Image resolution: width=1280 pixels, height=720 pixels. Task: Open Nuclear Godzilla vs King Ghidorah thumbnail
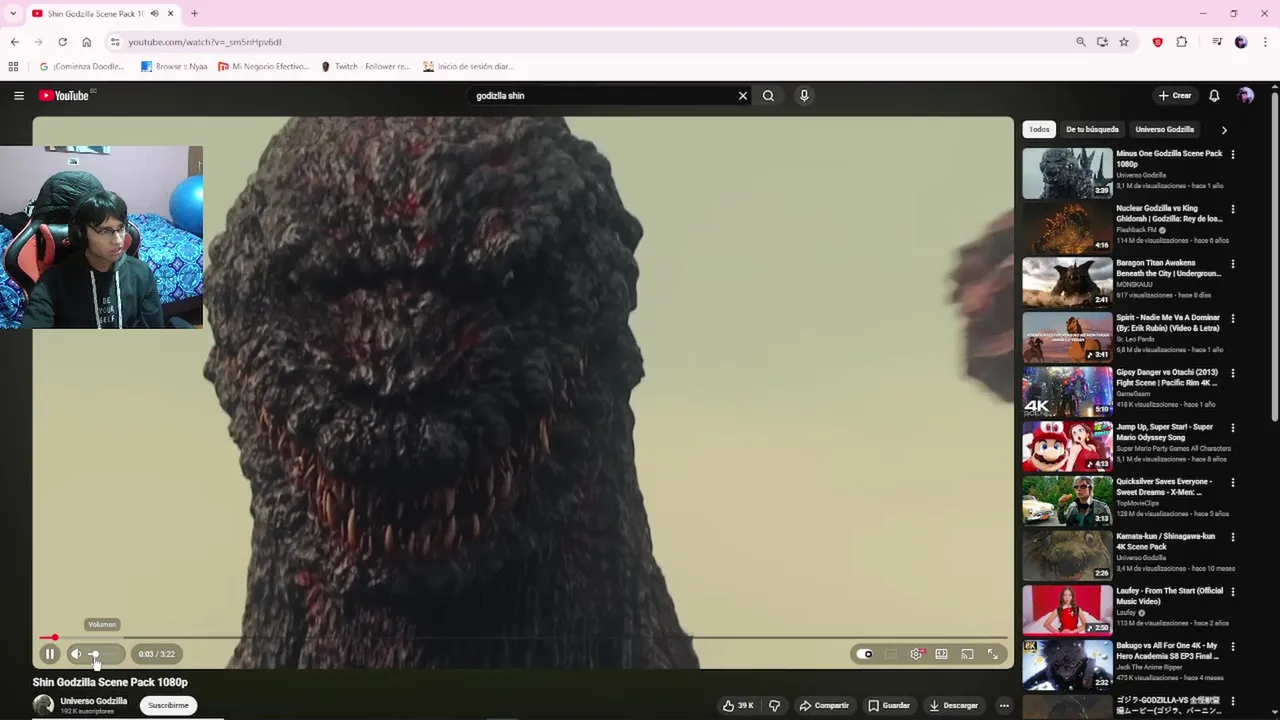click(1067, 228)
